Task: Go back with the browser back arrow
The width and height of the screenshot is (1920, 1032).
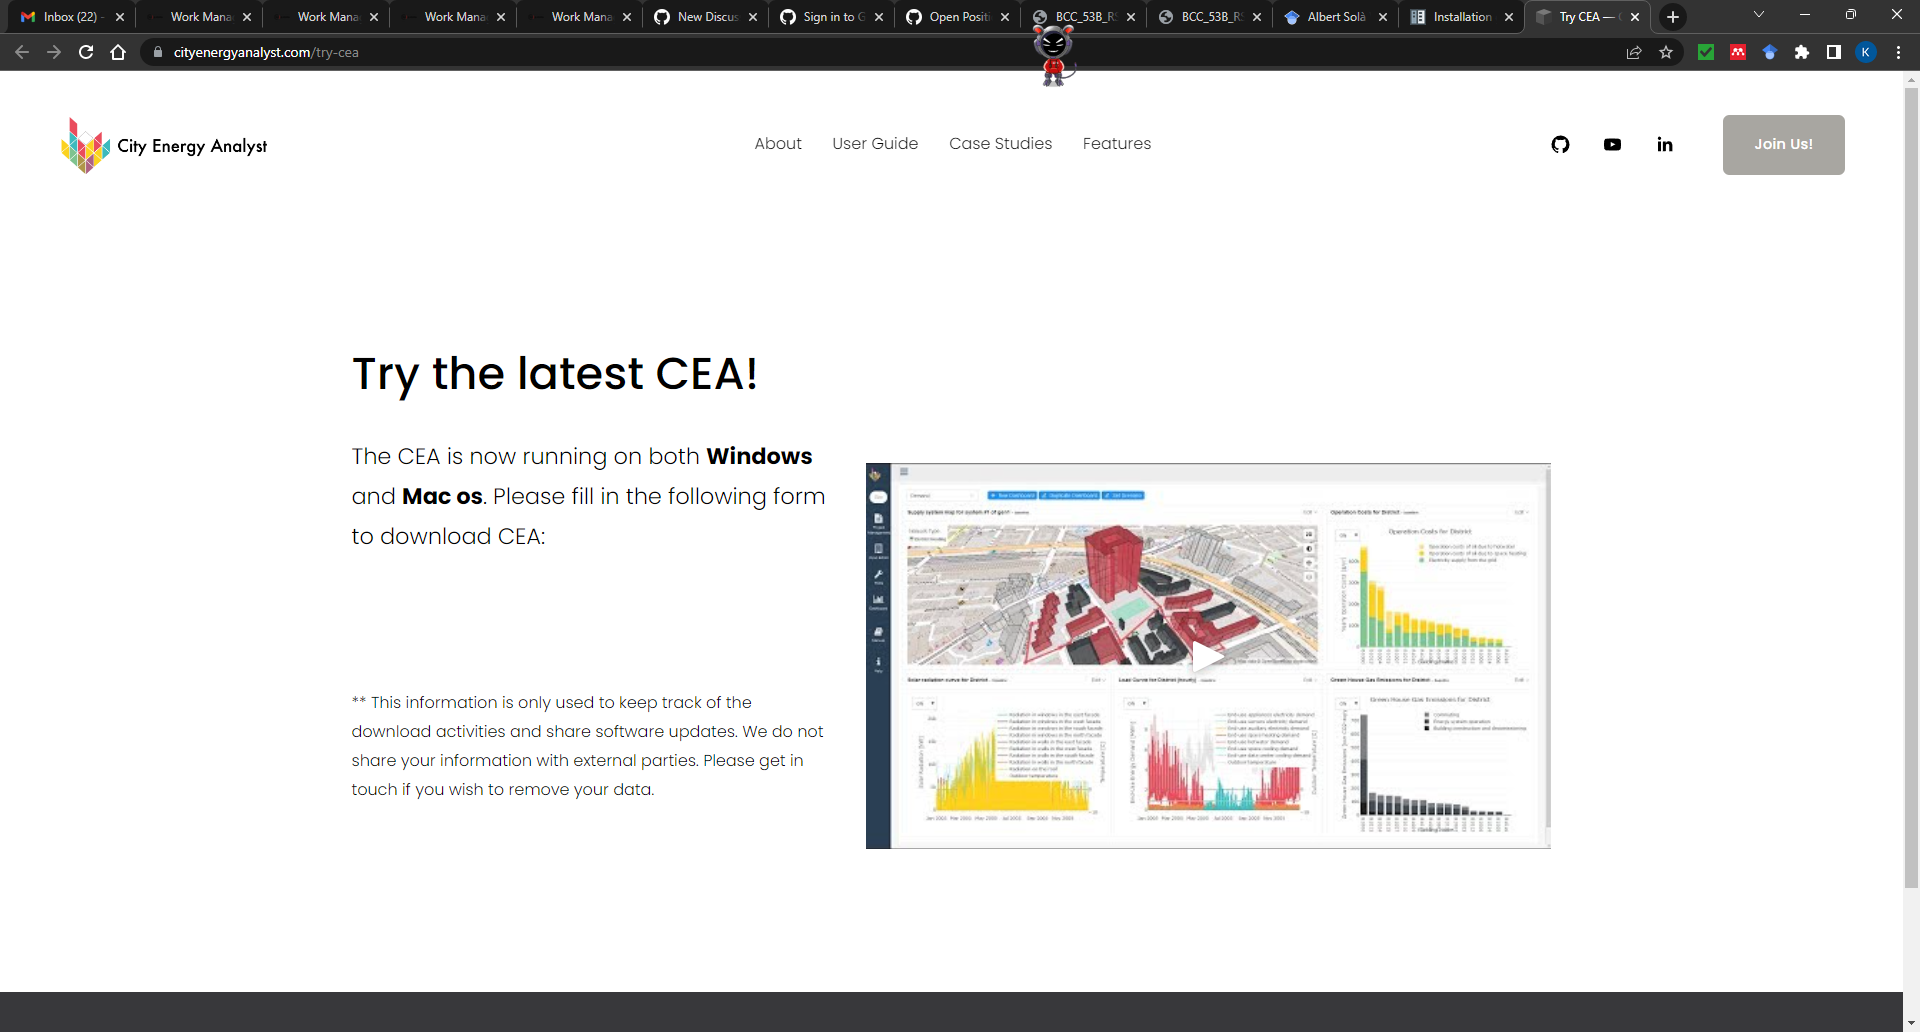Action: (x=22, y=52)
